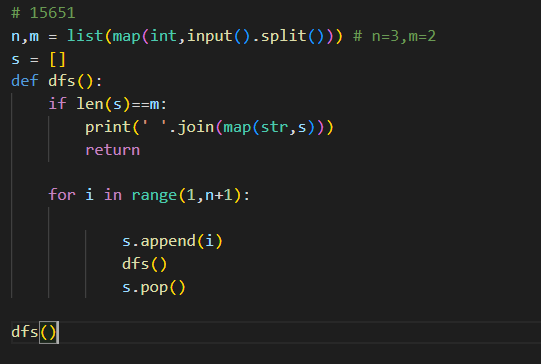Click the ".split" method call

click(x=280, y=36)
